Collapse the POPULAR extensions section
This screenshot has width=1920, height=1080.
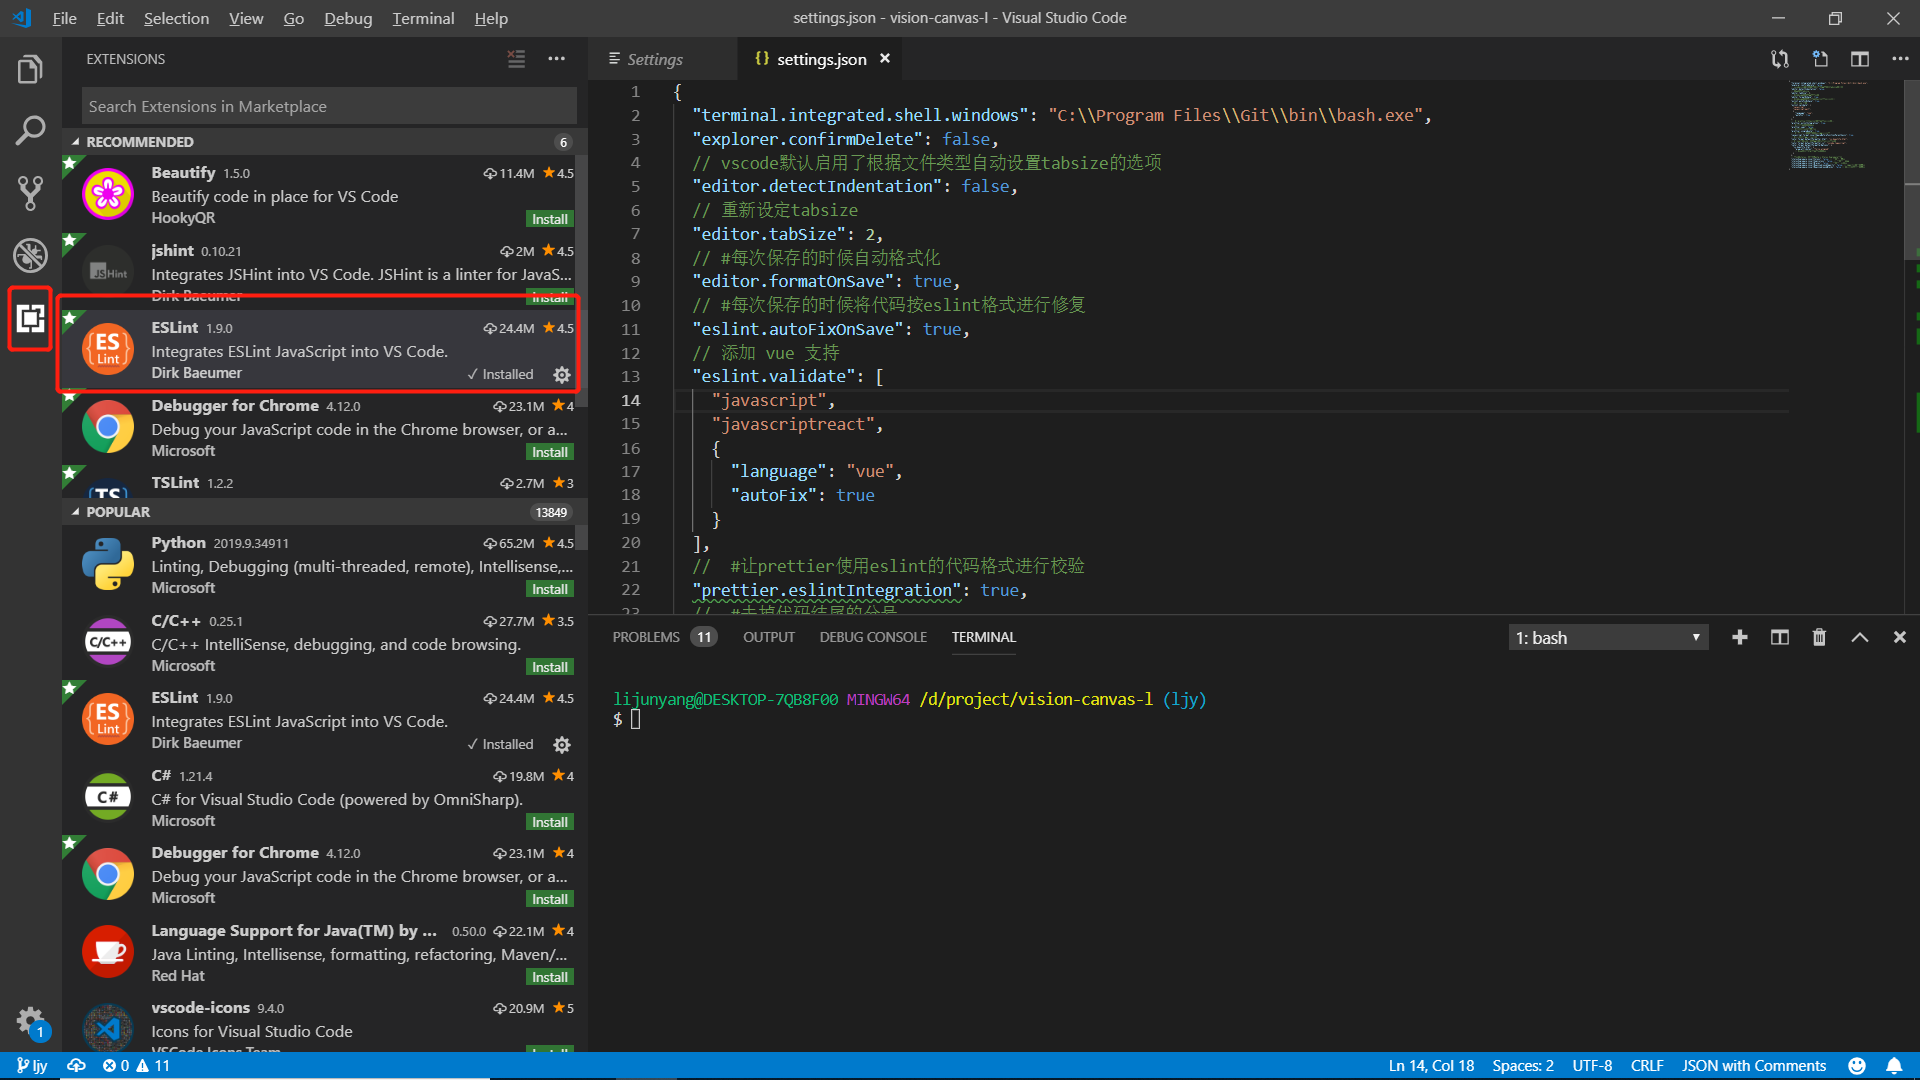click(325, 512)
